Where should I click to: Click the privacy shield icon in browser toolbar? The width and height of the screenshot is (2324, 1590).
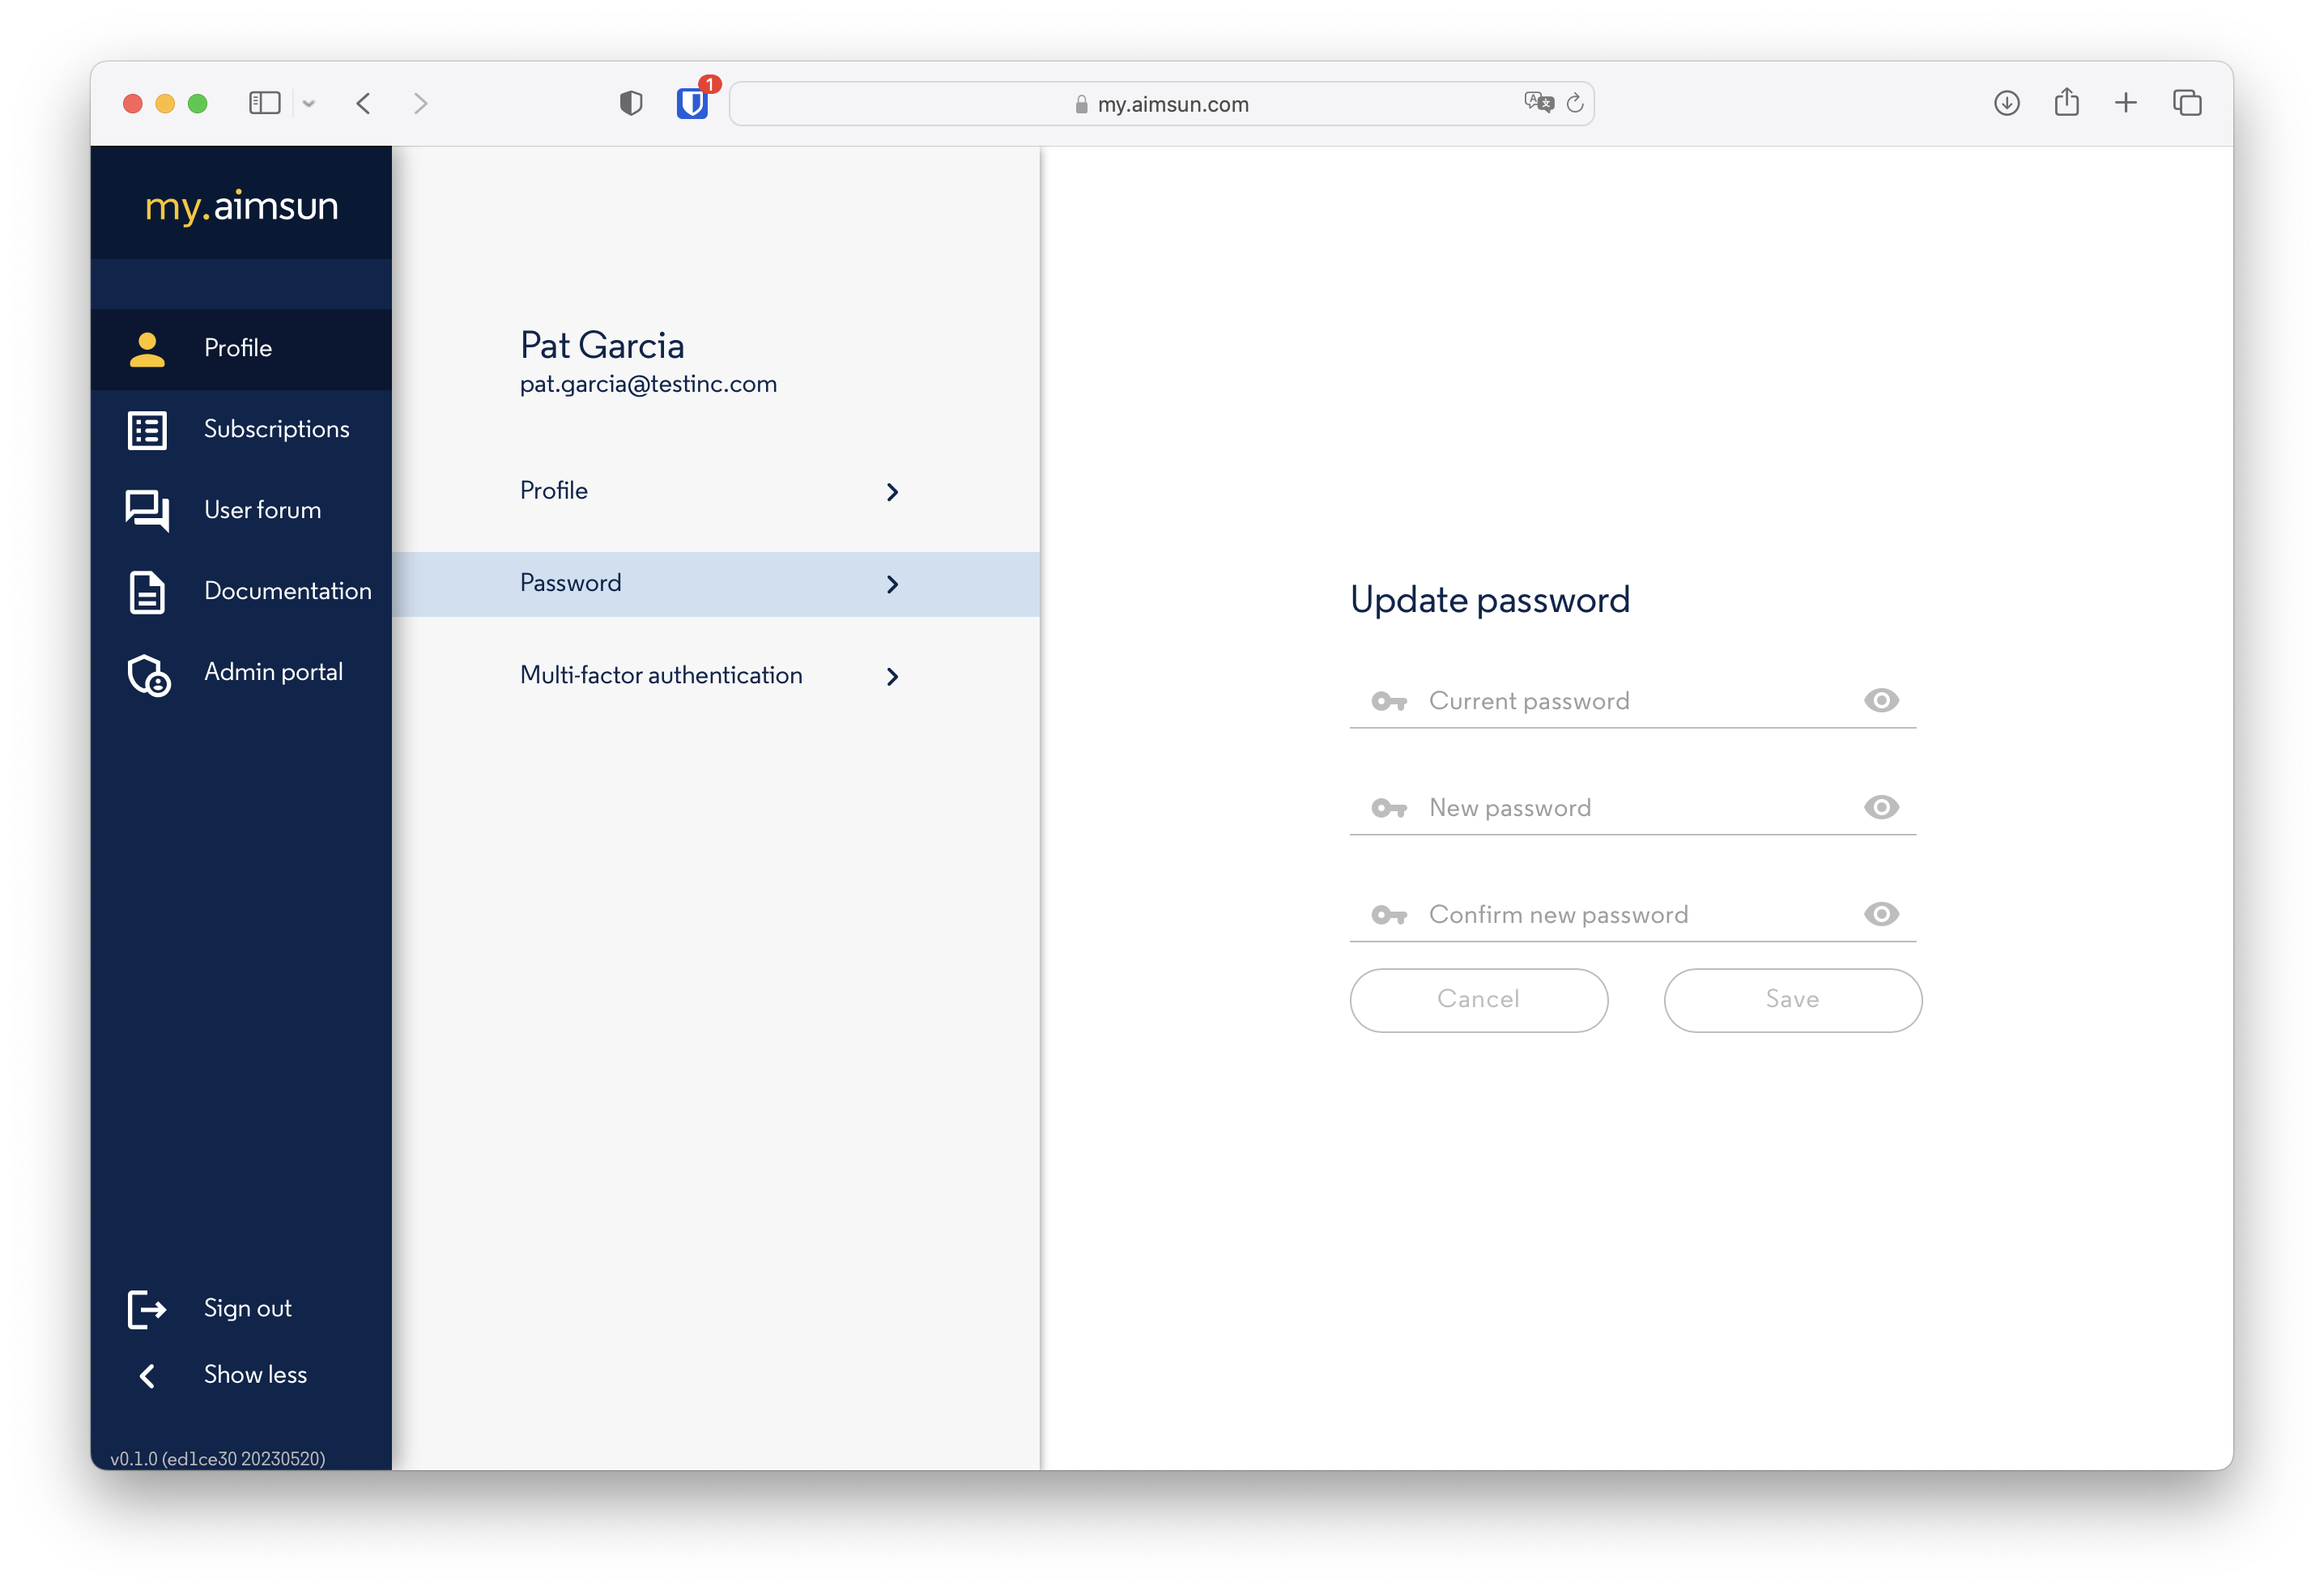tap(631, 102)
